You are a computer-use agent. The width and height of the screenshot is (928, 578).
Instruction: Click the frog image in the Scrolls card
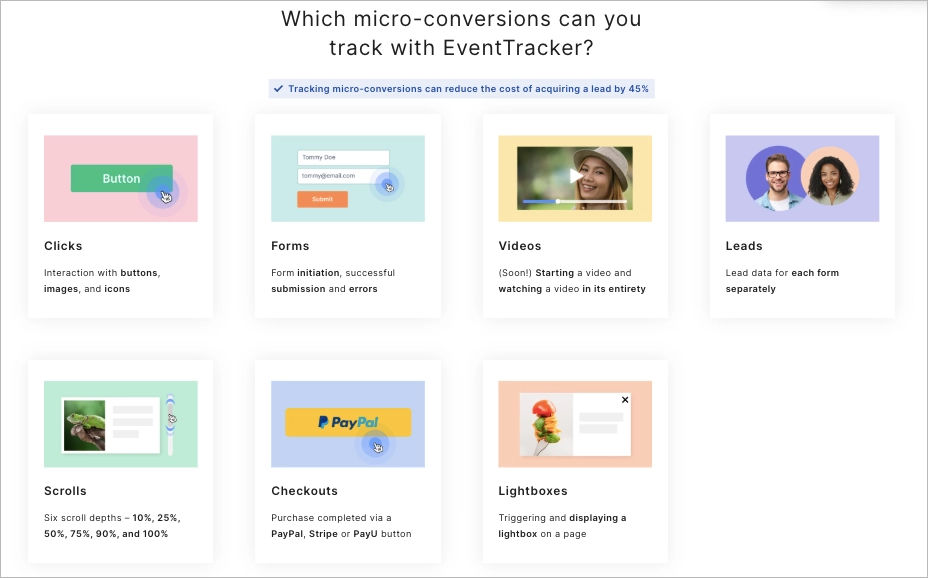coord(84,425)
